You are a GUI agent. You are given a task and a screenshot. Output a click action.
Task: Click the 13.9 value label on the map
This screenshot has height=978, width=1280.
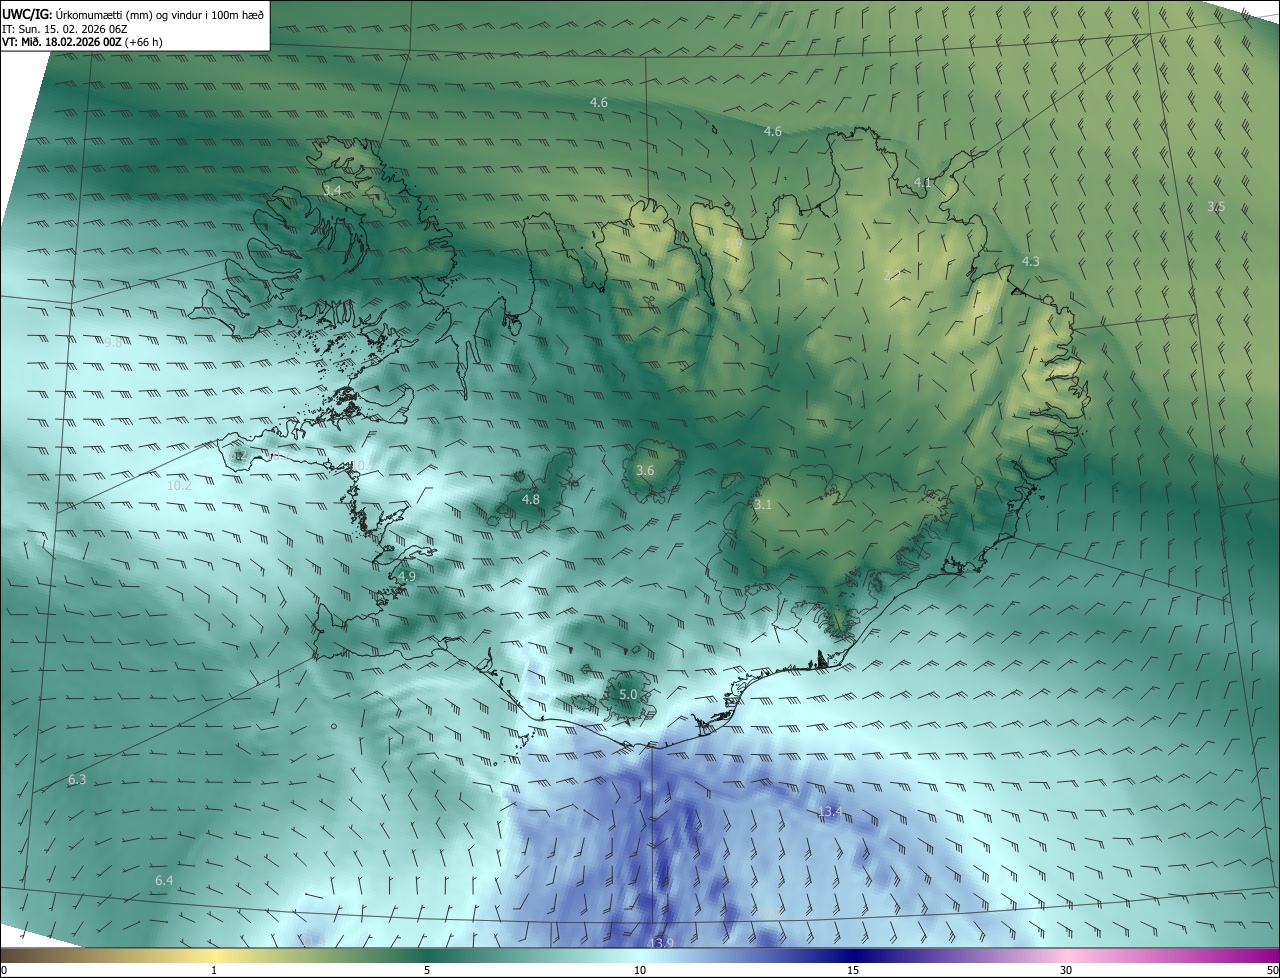tap(661, 943)
